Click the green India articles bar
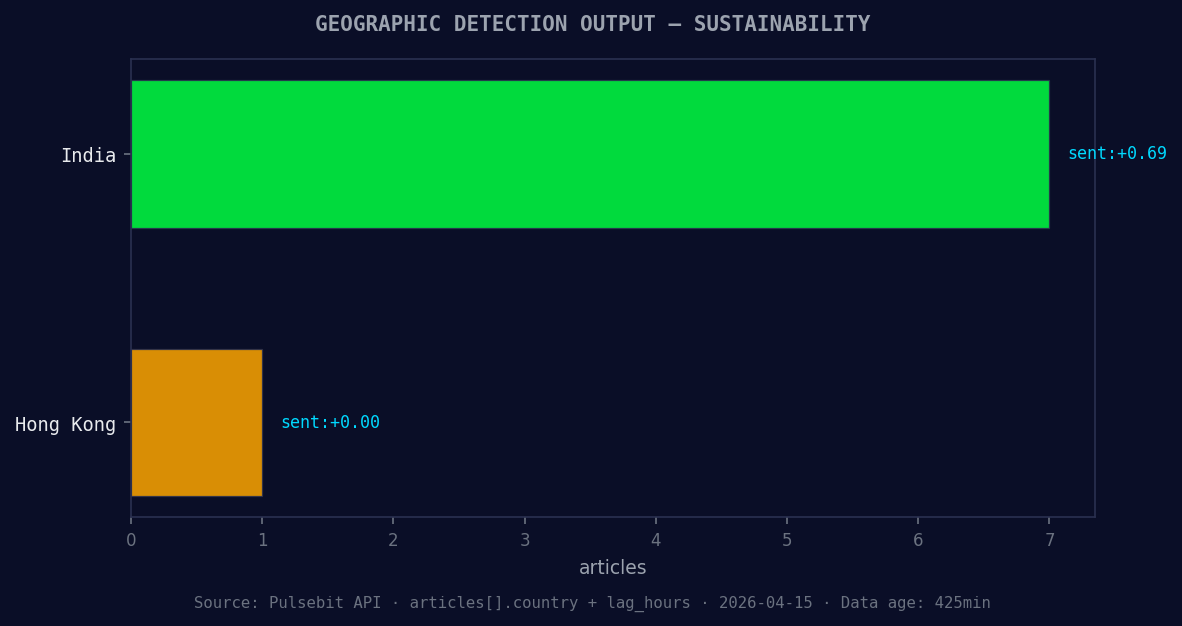Screen dimensions: 1182x626 click(590, 154)
